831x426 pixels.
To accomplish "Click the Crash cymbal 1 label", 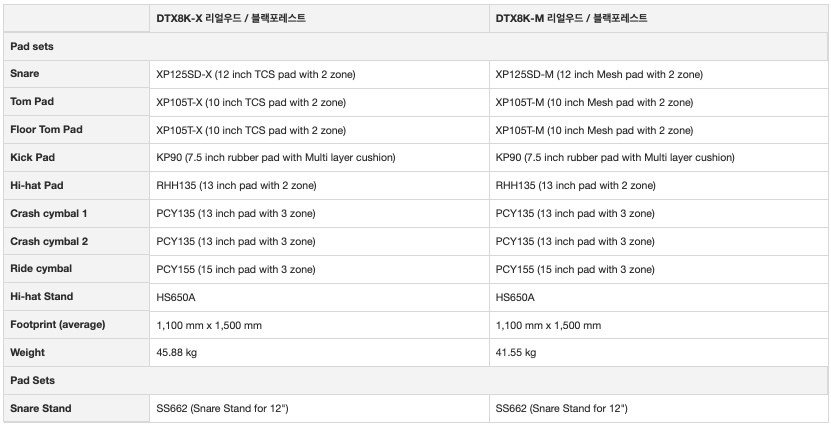I will coord(49,213).
